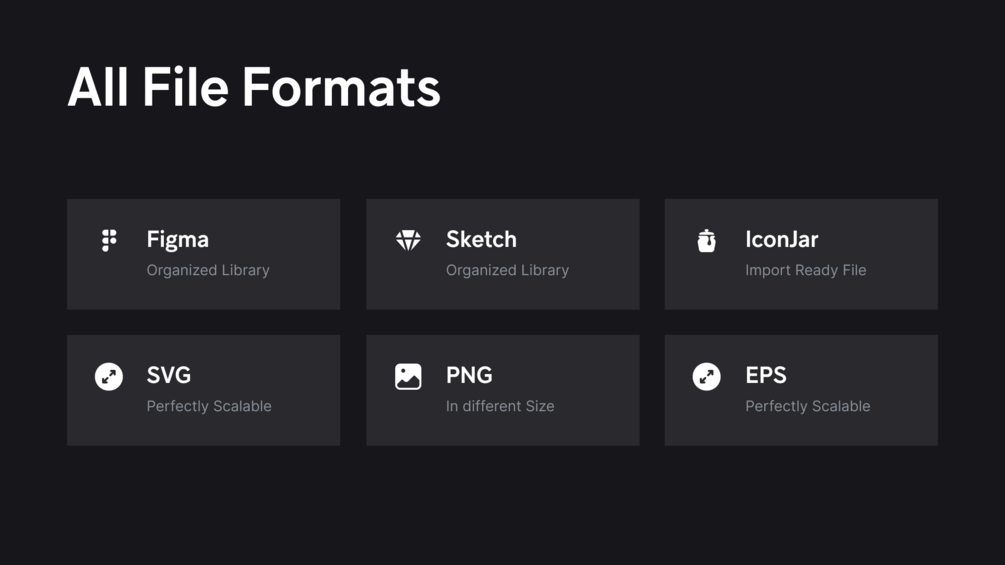Click the PNG image picture icon
Viewport: 1005px width, 565px height.
tap(408, 377)
